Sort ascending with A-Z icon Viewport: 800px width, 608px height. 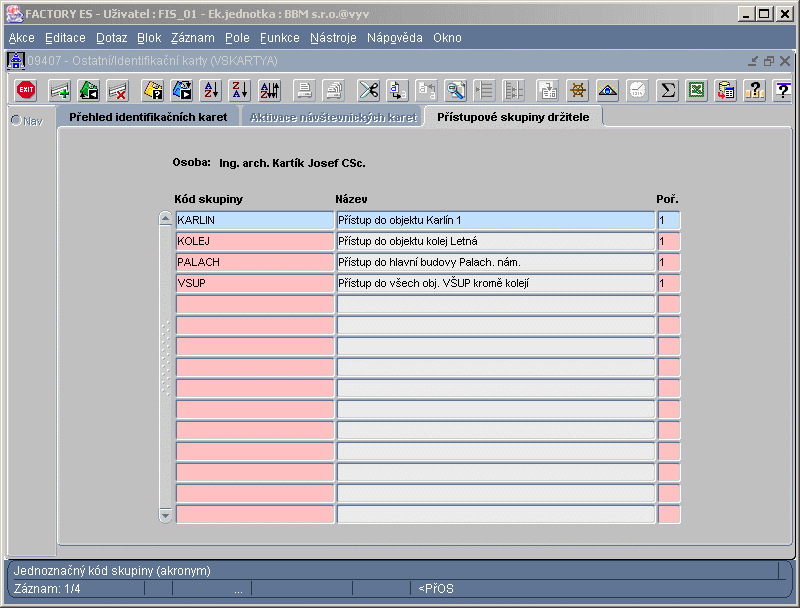[x=211, y=90]
